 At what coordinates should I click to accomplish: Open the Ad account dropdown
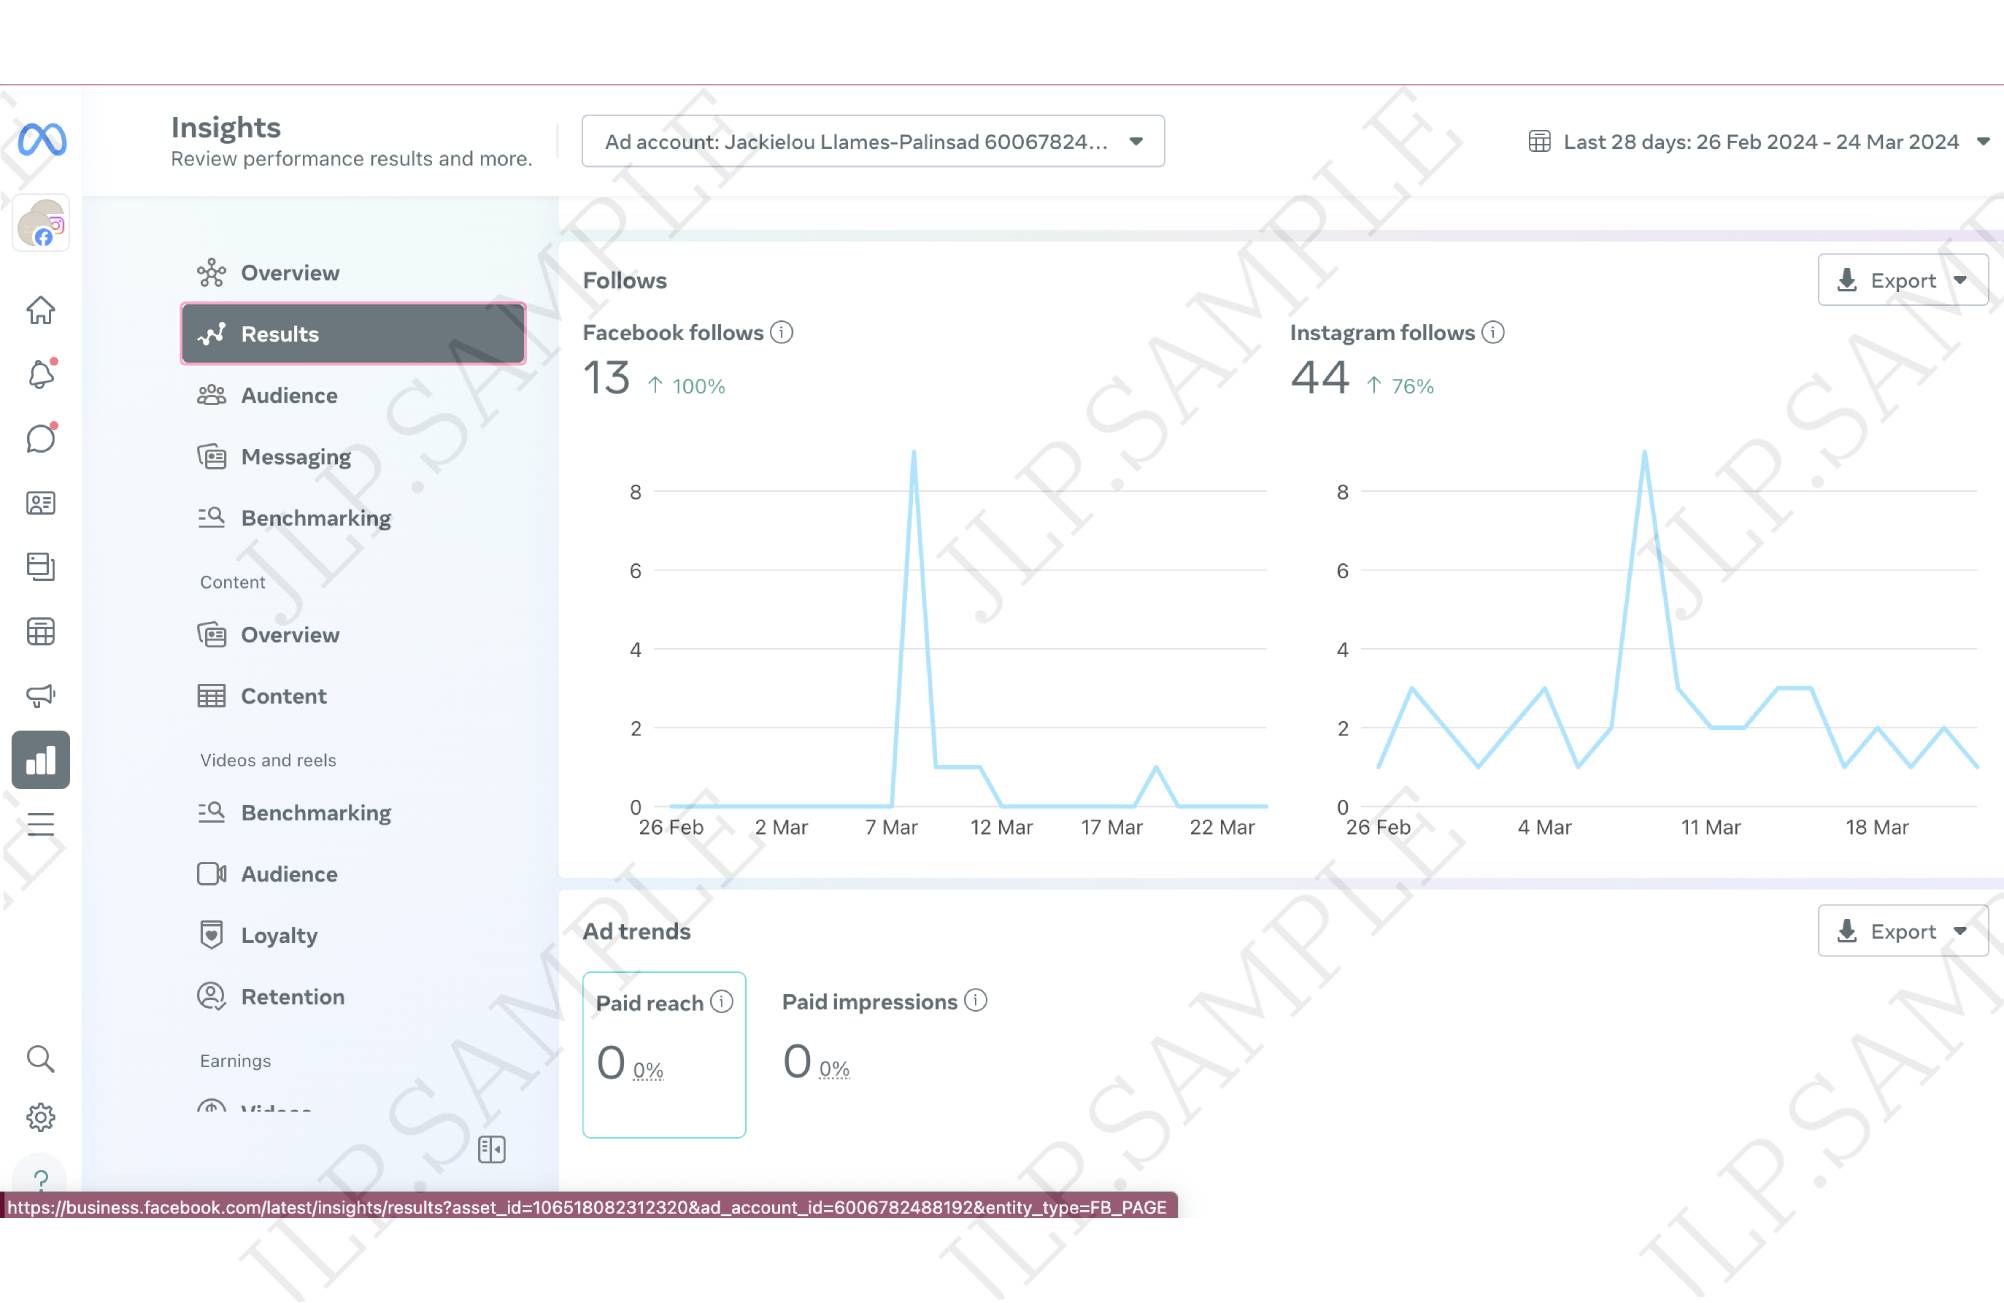pos(872,141)
